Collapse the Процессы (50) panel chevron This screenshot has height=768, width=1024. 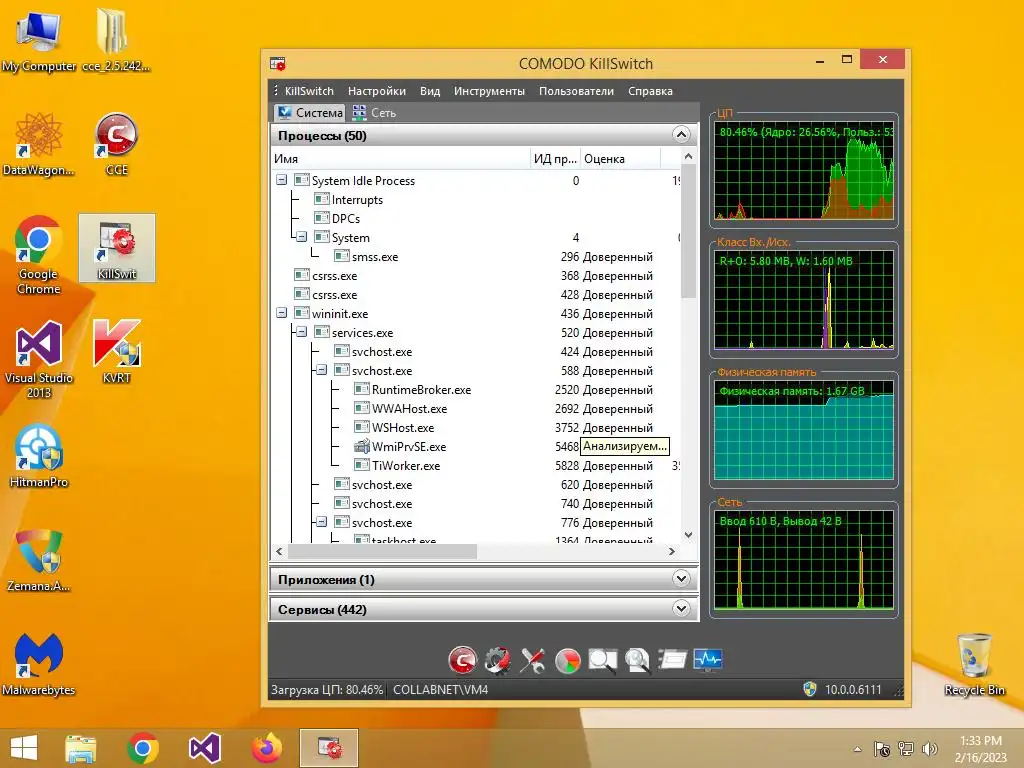681,135
